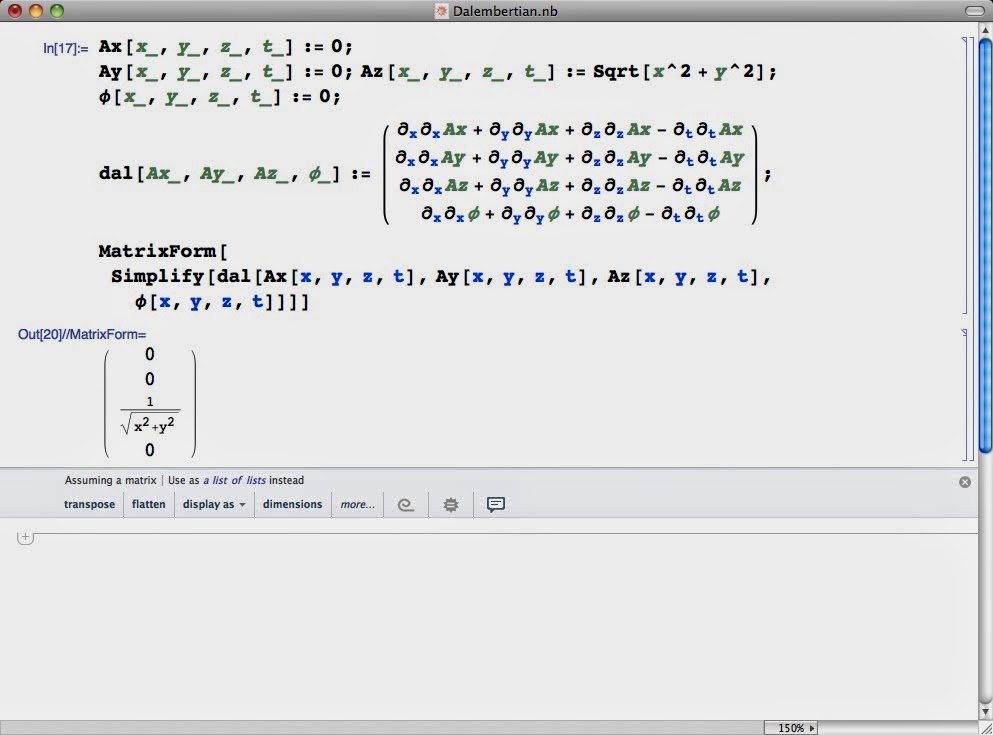Open the 'display as' dropdown
The width and height of the screenshot is (993, 735).
213,504
